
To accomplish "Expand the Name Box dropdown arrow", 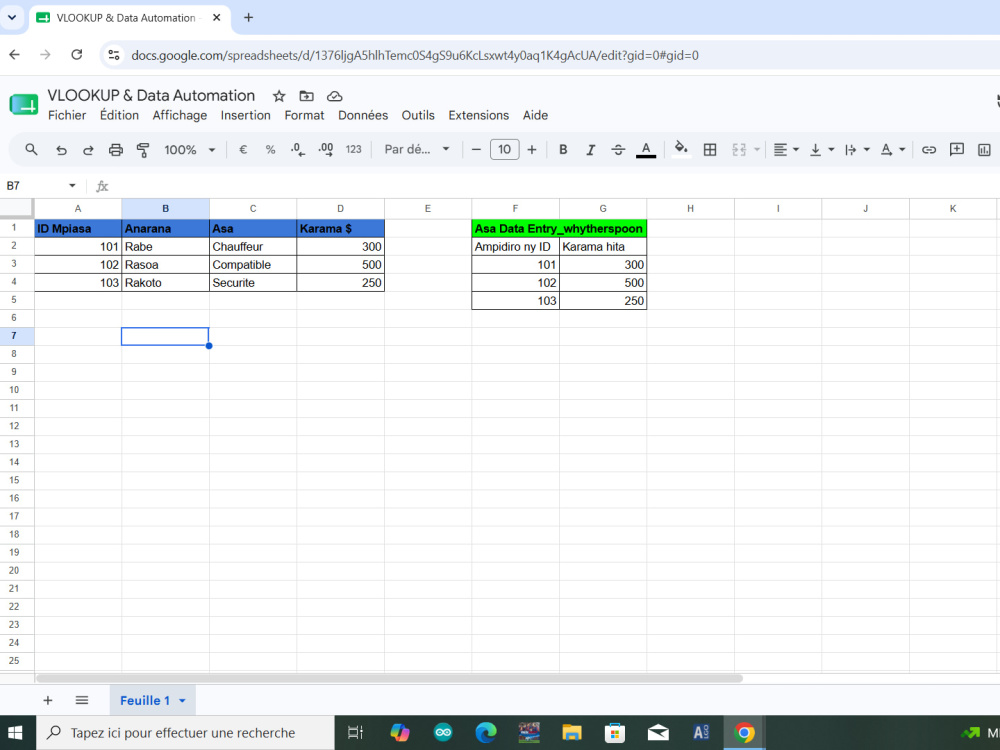I will click(72, 186).
